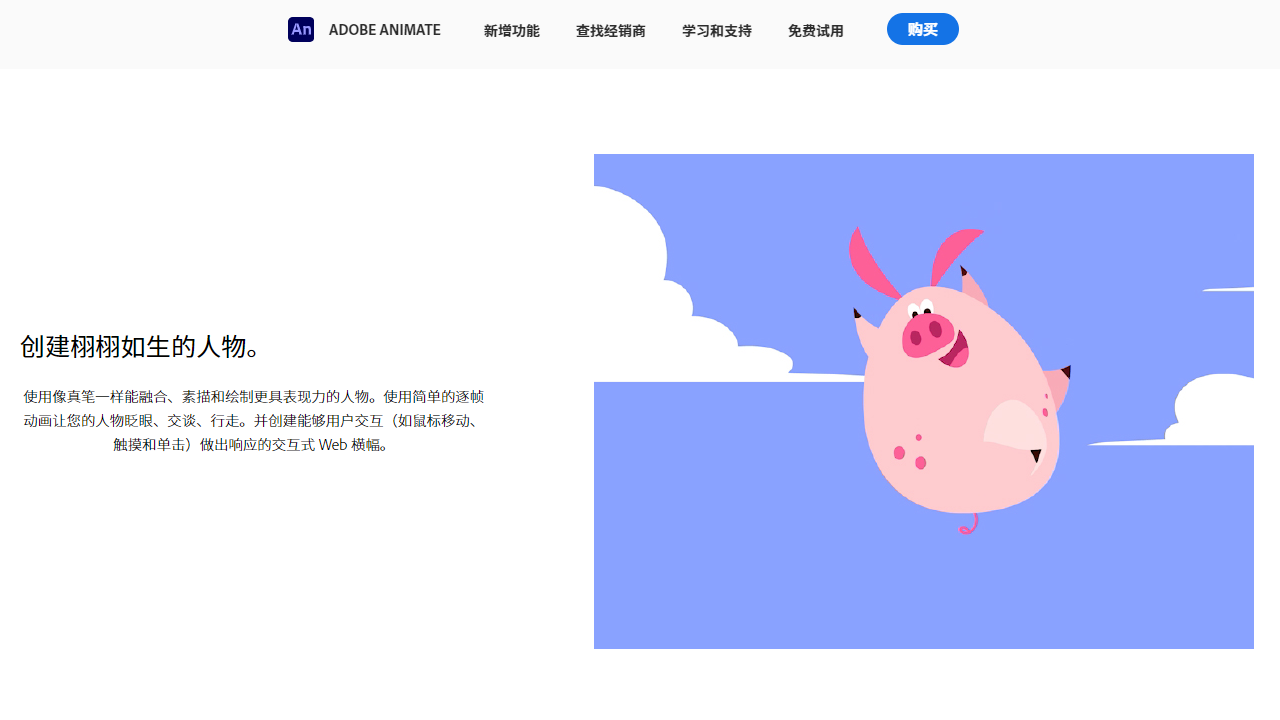The image size is (1280, 720).
Task: Select 查找经销商 in the top navigation
Action: pyautogui.click(x=610, y=31)
